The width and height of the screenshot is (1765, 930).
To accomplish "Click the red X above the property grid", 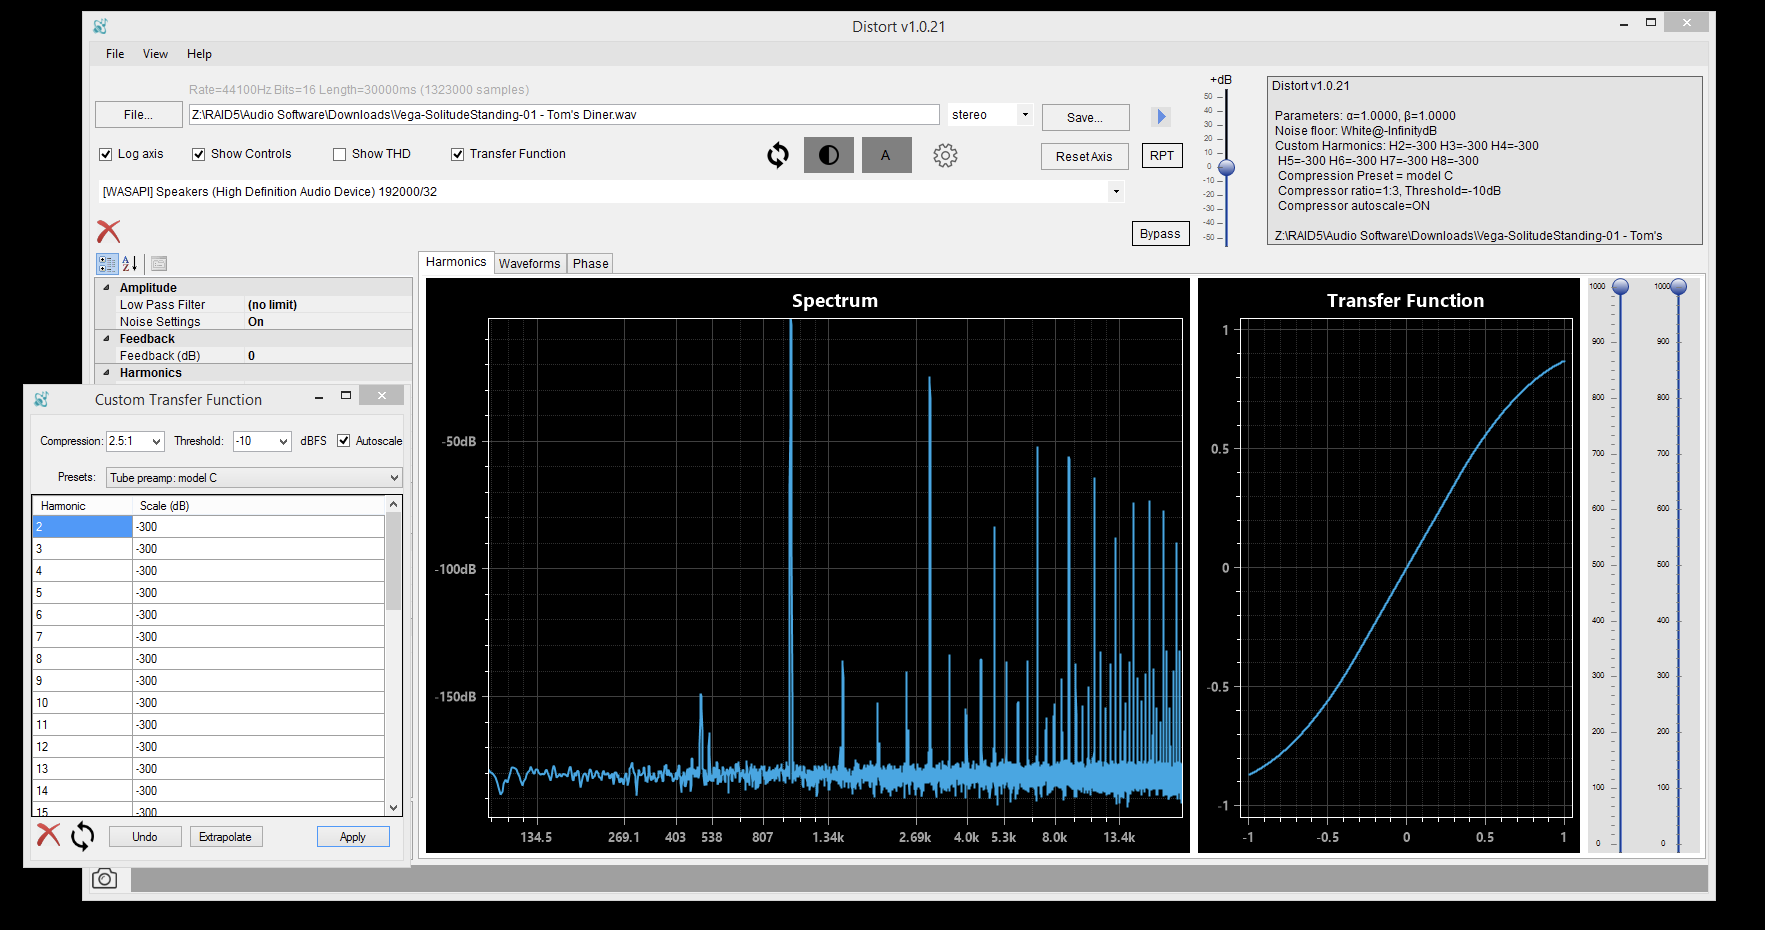I will point(109,232).
